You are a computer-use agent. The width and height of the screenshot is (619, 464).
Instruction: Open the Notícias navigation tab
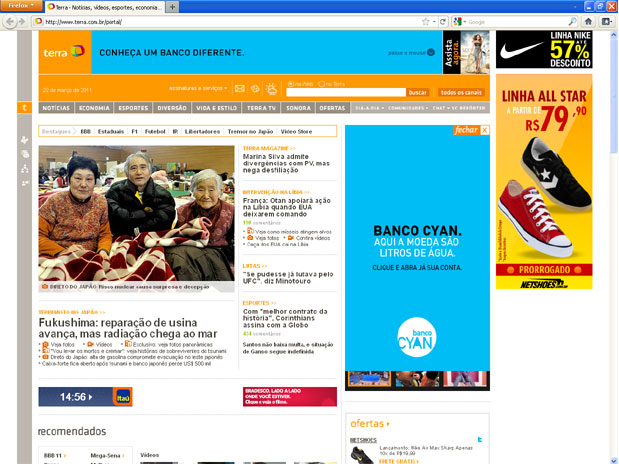tap(56, 108)
